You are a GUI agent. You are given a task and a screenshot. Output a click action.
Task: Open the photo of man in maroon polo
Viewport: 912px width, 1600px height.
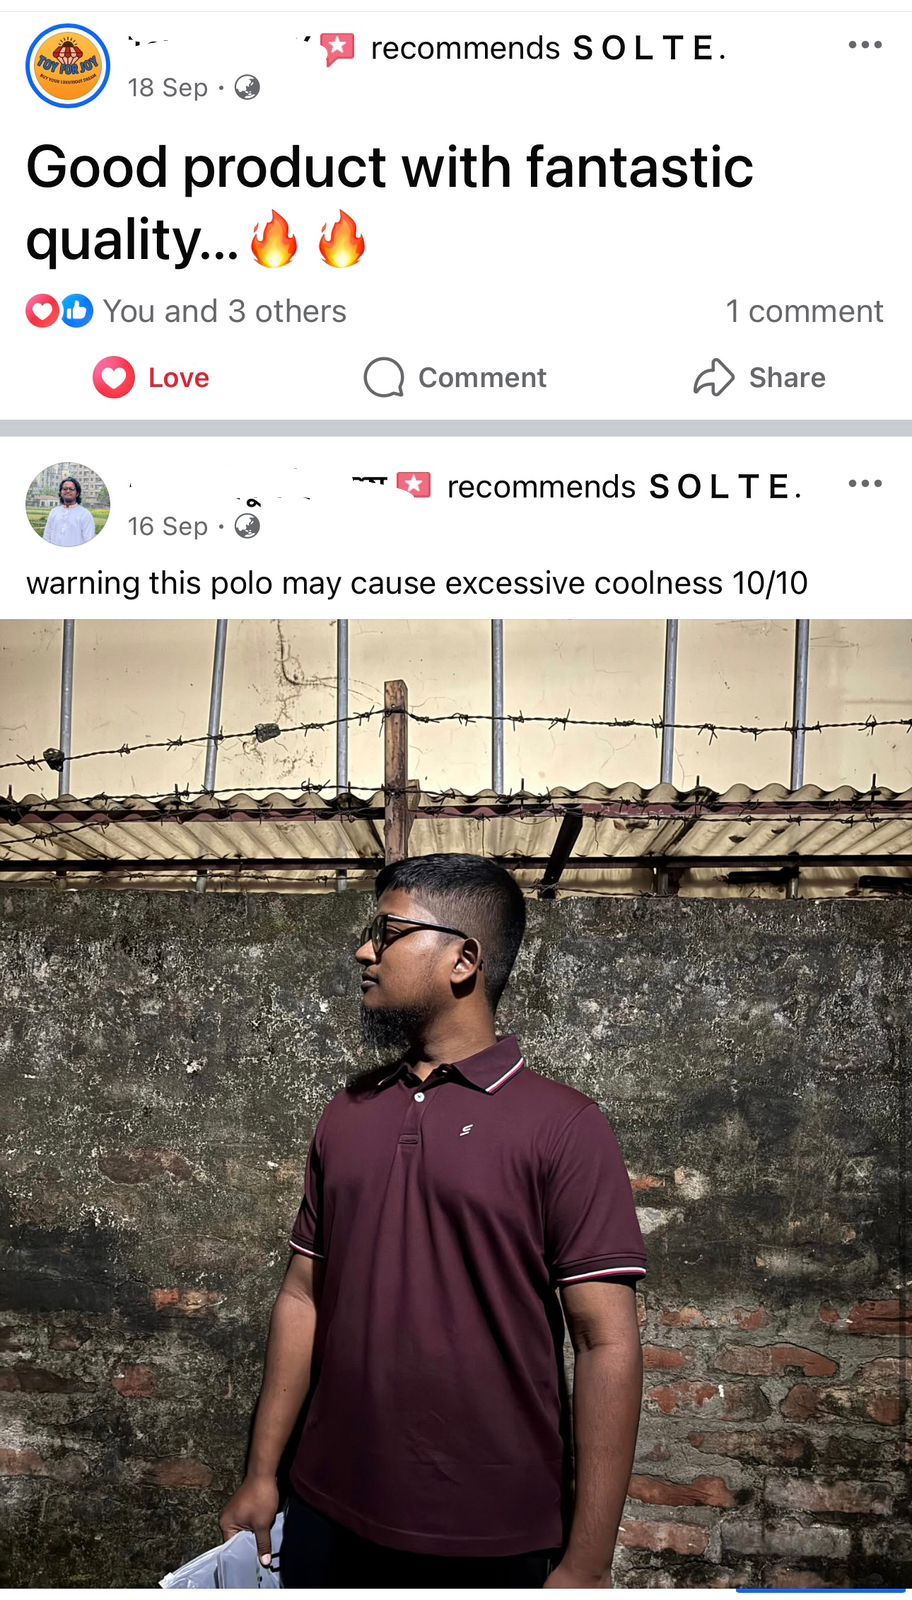(456, 1100)
